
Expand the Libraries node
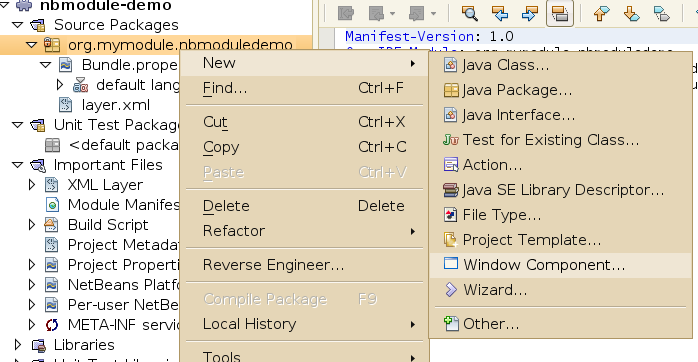(17, 345)
